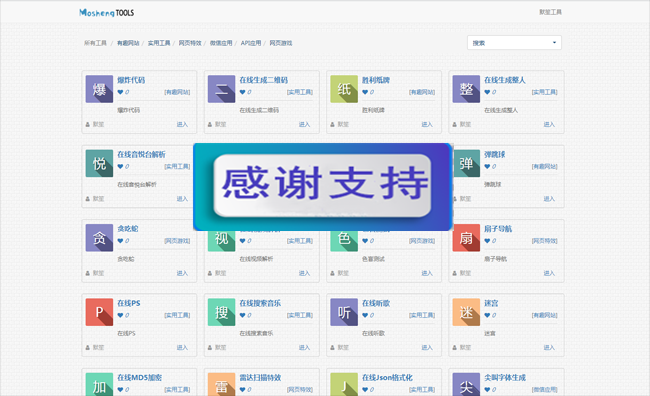Click the Mosheng TOOLS logo

107,13
